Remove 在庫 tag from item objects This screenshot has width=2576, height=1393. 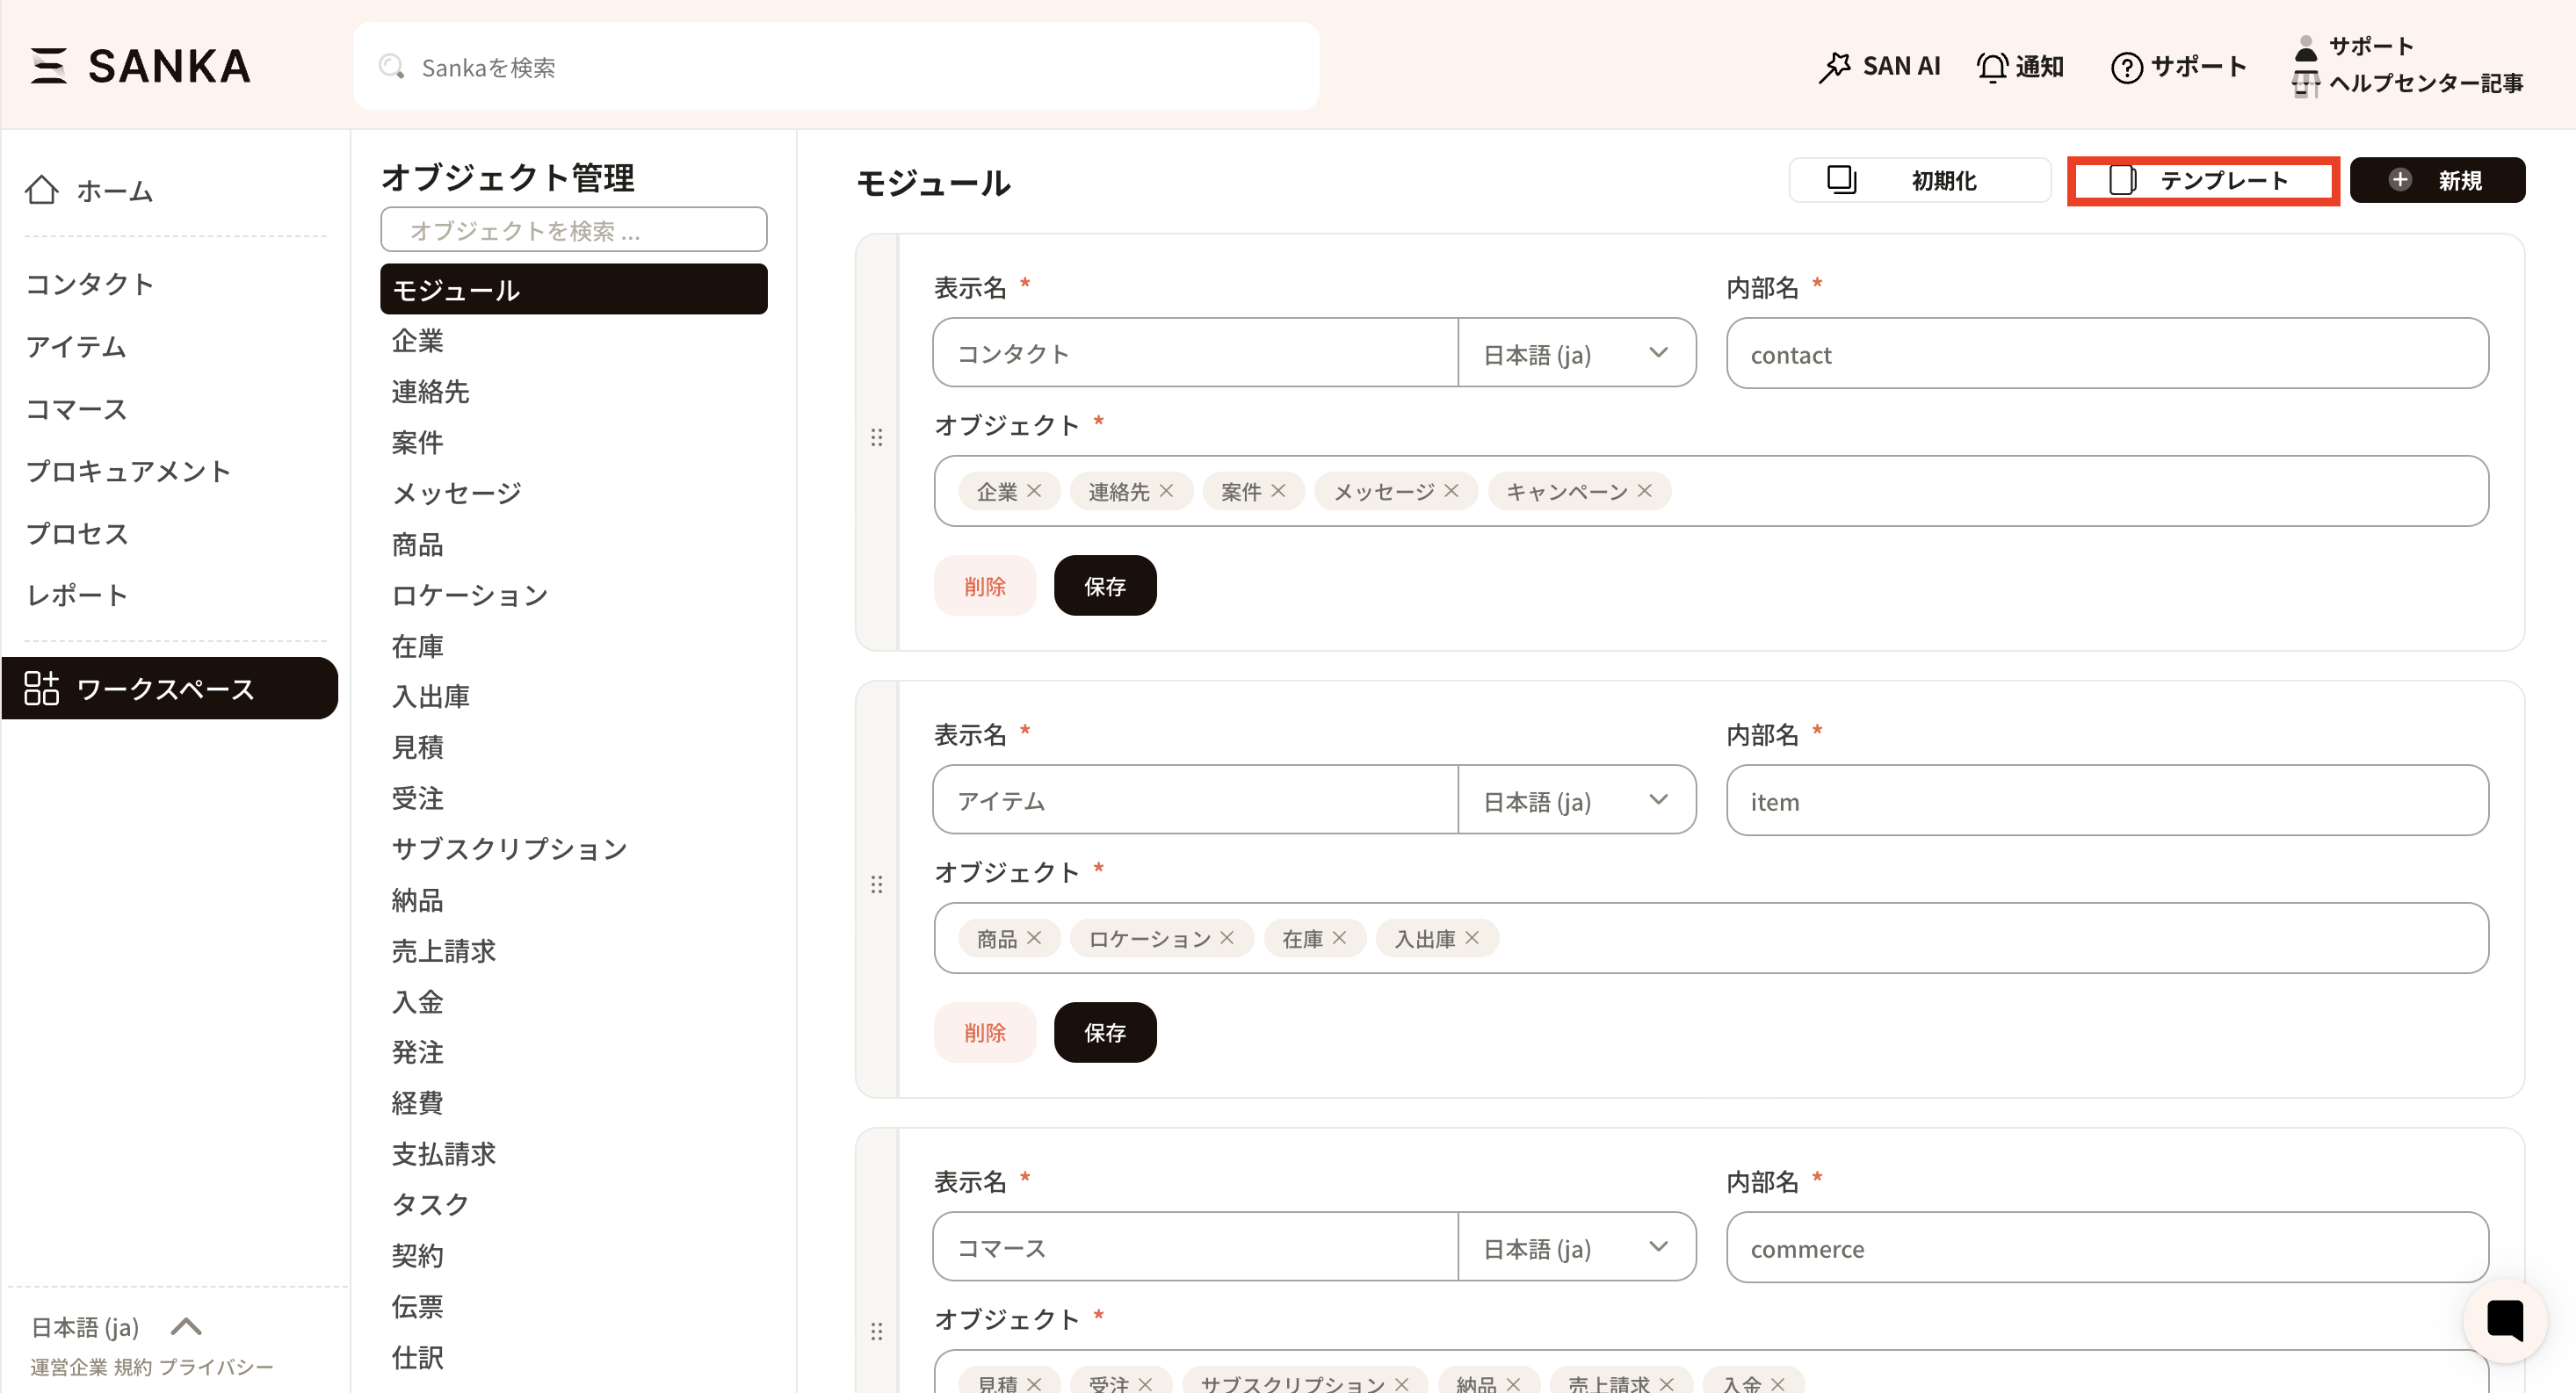(x=1339, y=937)
